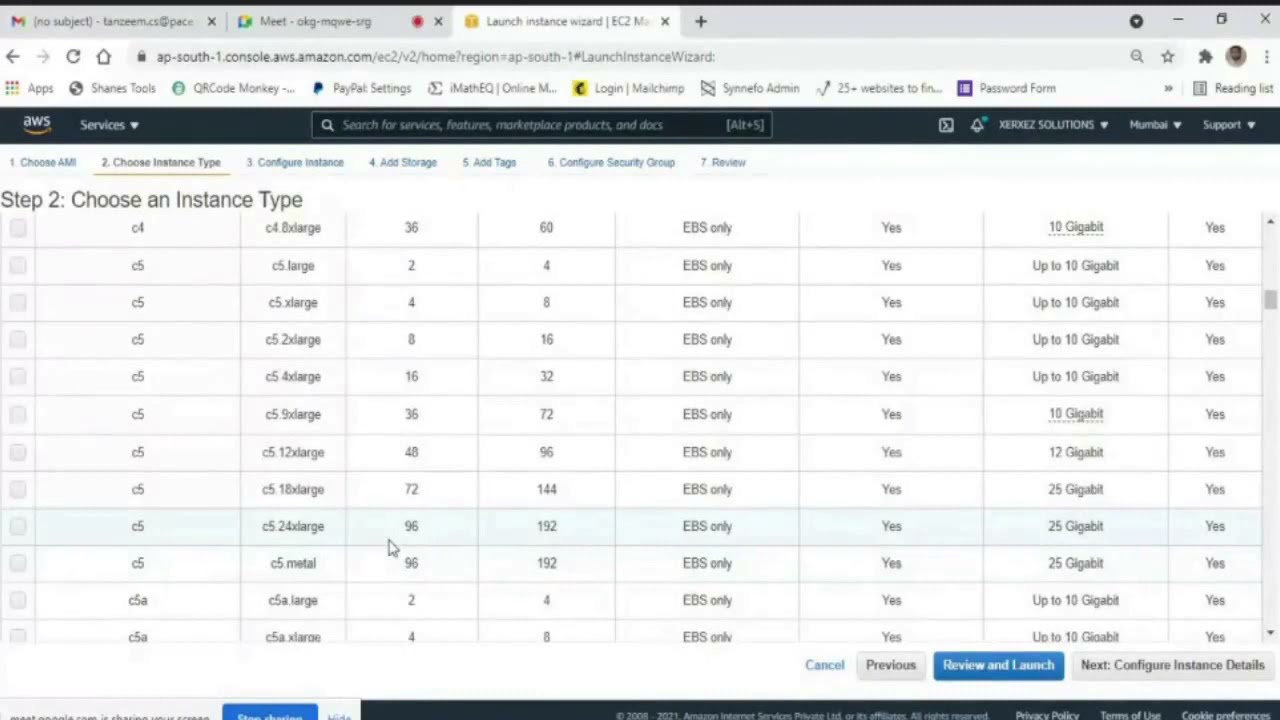
Task: Go to step 1. Choose AMI
Action: [43, 162]
